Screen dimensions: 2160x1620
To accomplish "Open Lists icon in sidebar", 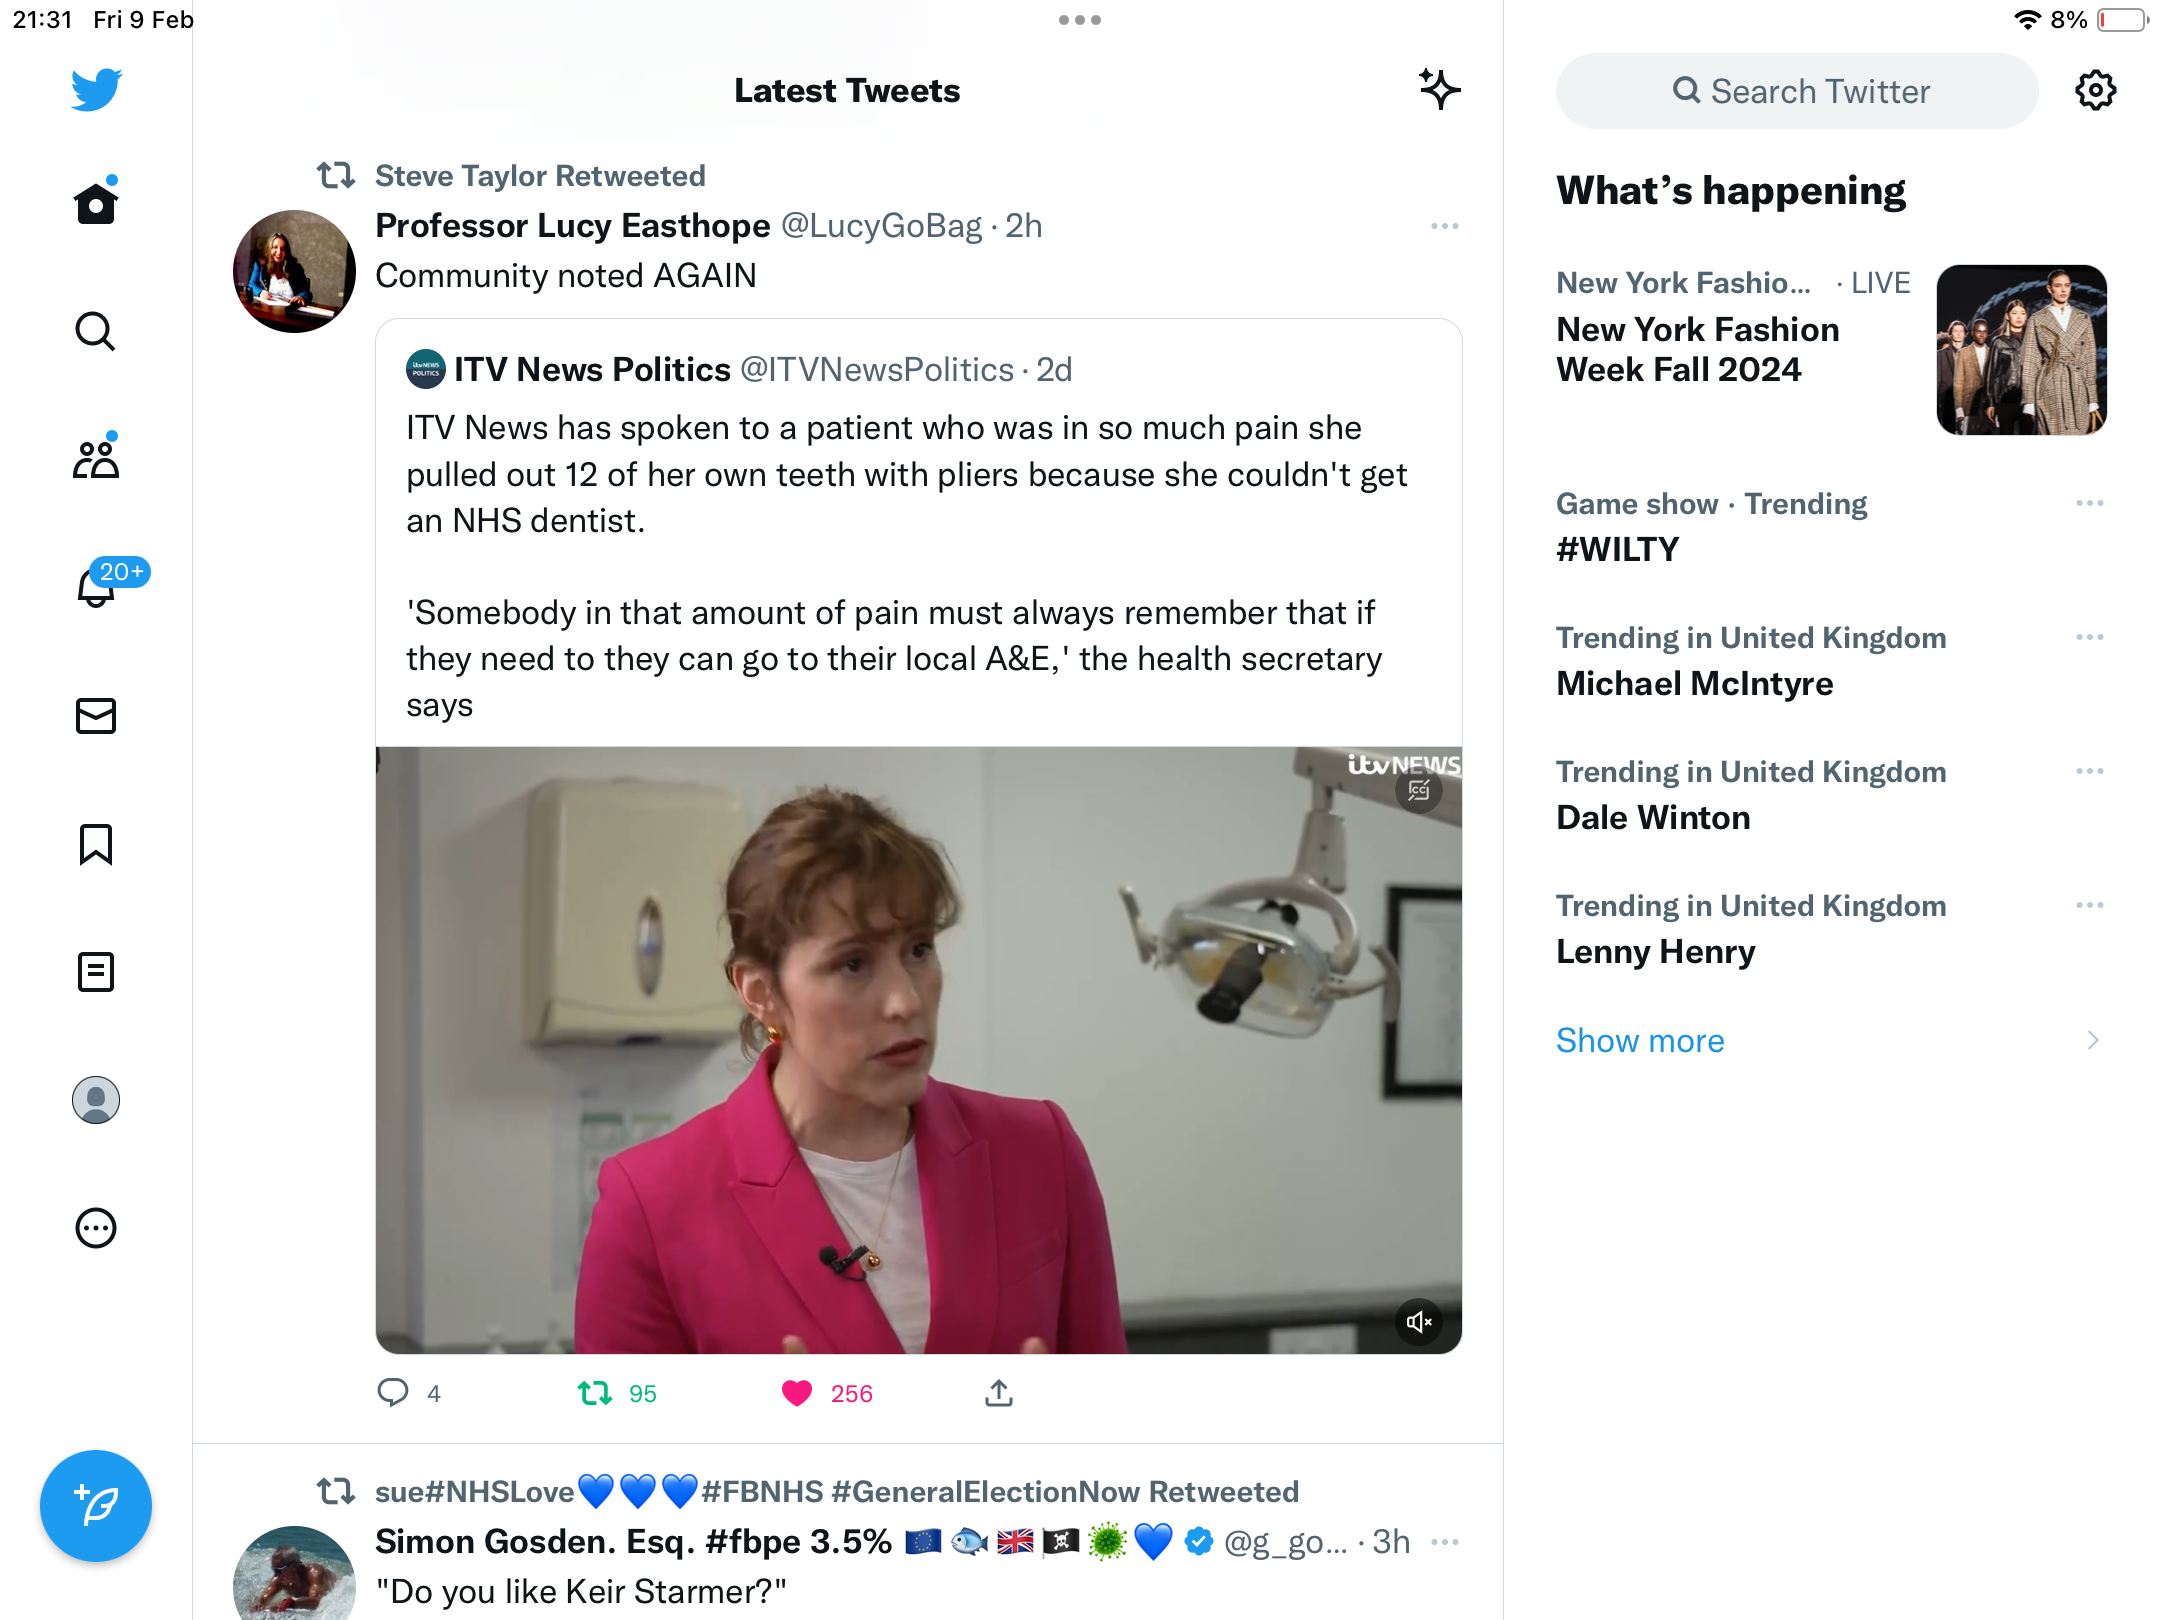I will coord(96,972).
